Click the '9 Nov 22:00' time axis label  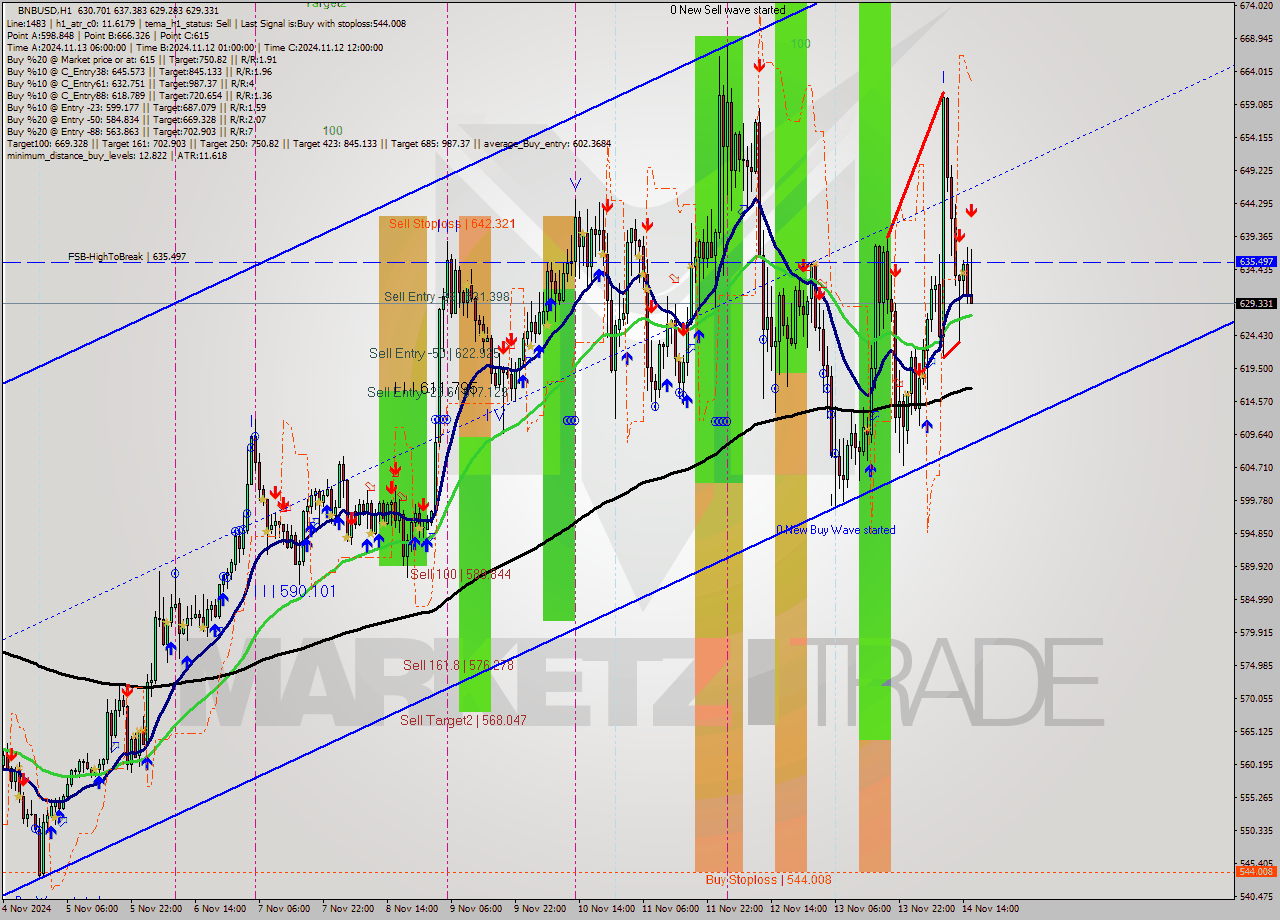point(540,909)
